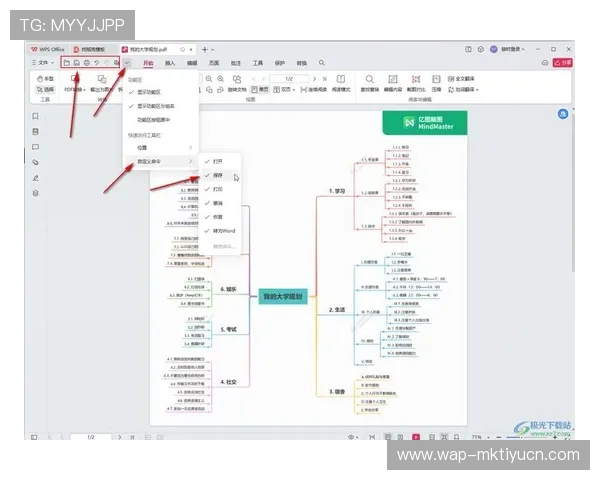
Task: Toggle 转为Word in the custom commands submenu
Action: (224, 231)
